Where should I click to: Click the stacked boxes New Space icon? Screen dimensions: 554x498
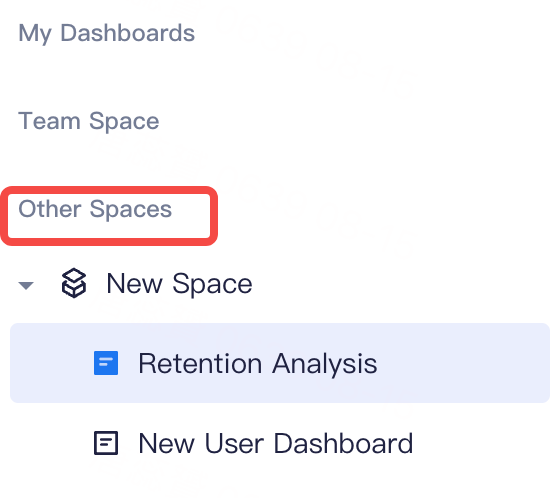tap(73, 283)
